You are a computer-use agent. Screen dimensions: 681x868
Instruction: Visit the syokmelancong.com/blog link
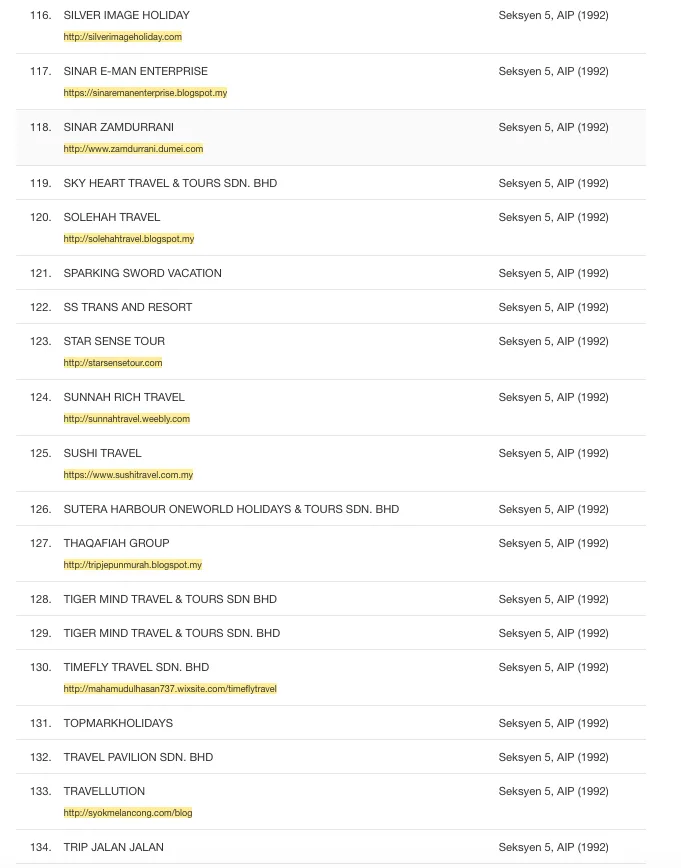pyautogui.click(x=127, y=813)
